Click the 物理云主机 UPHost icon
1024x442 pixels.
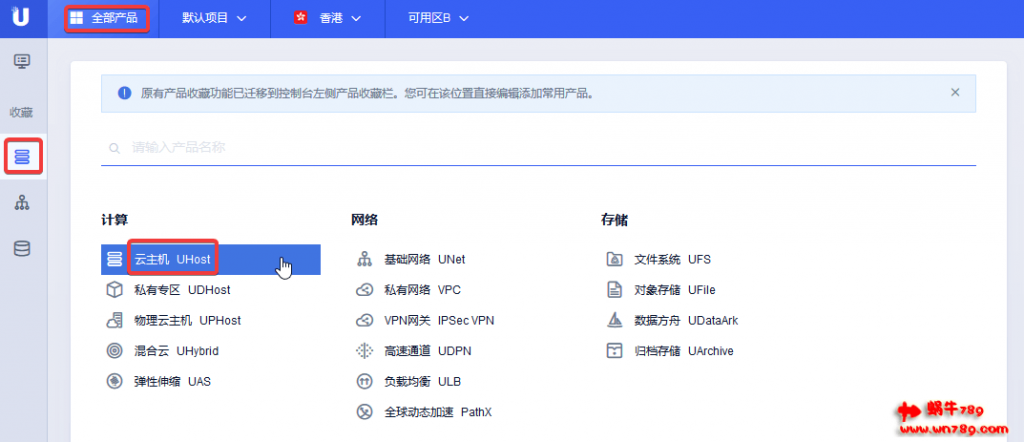click(x=114, y=320)
